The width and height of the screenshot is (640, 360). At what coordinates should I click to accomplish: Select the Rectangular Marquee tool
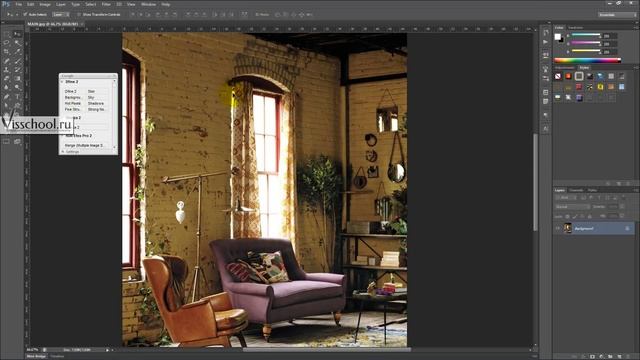7,35
